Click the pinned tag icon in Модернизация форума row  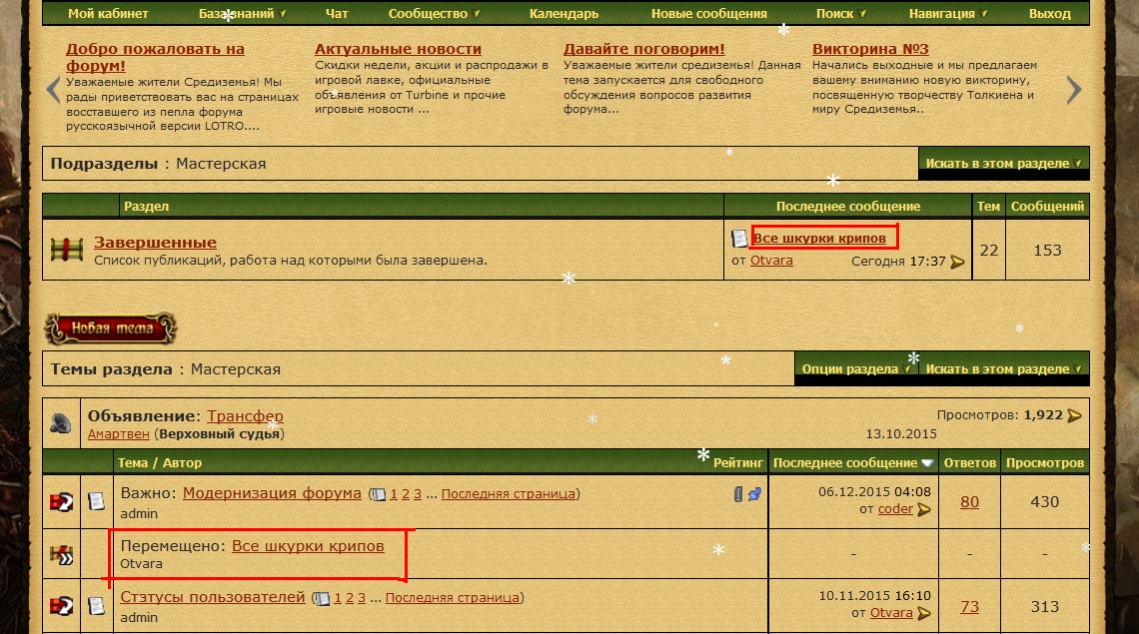tap(755, 494)
